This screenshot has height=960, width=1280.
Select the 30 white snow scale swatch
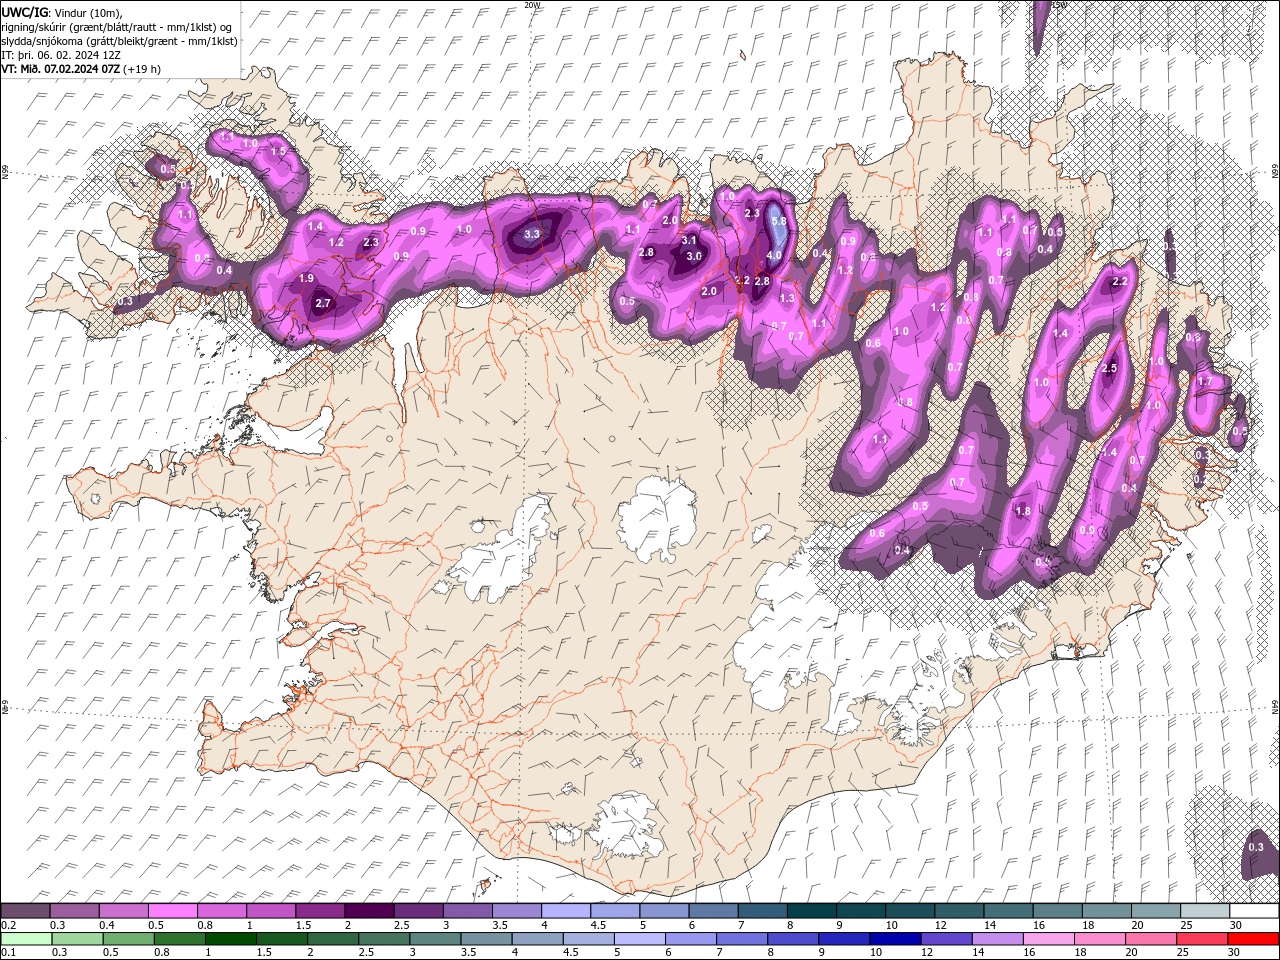click(1252, 911)
